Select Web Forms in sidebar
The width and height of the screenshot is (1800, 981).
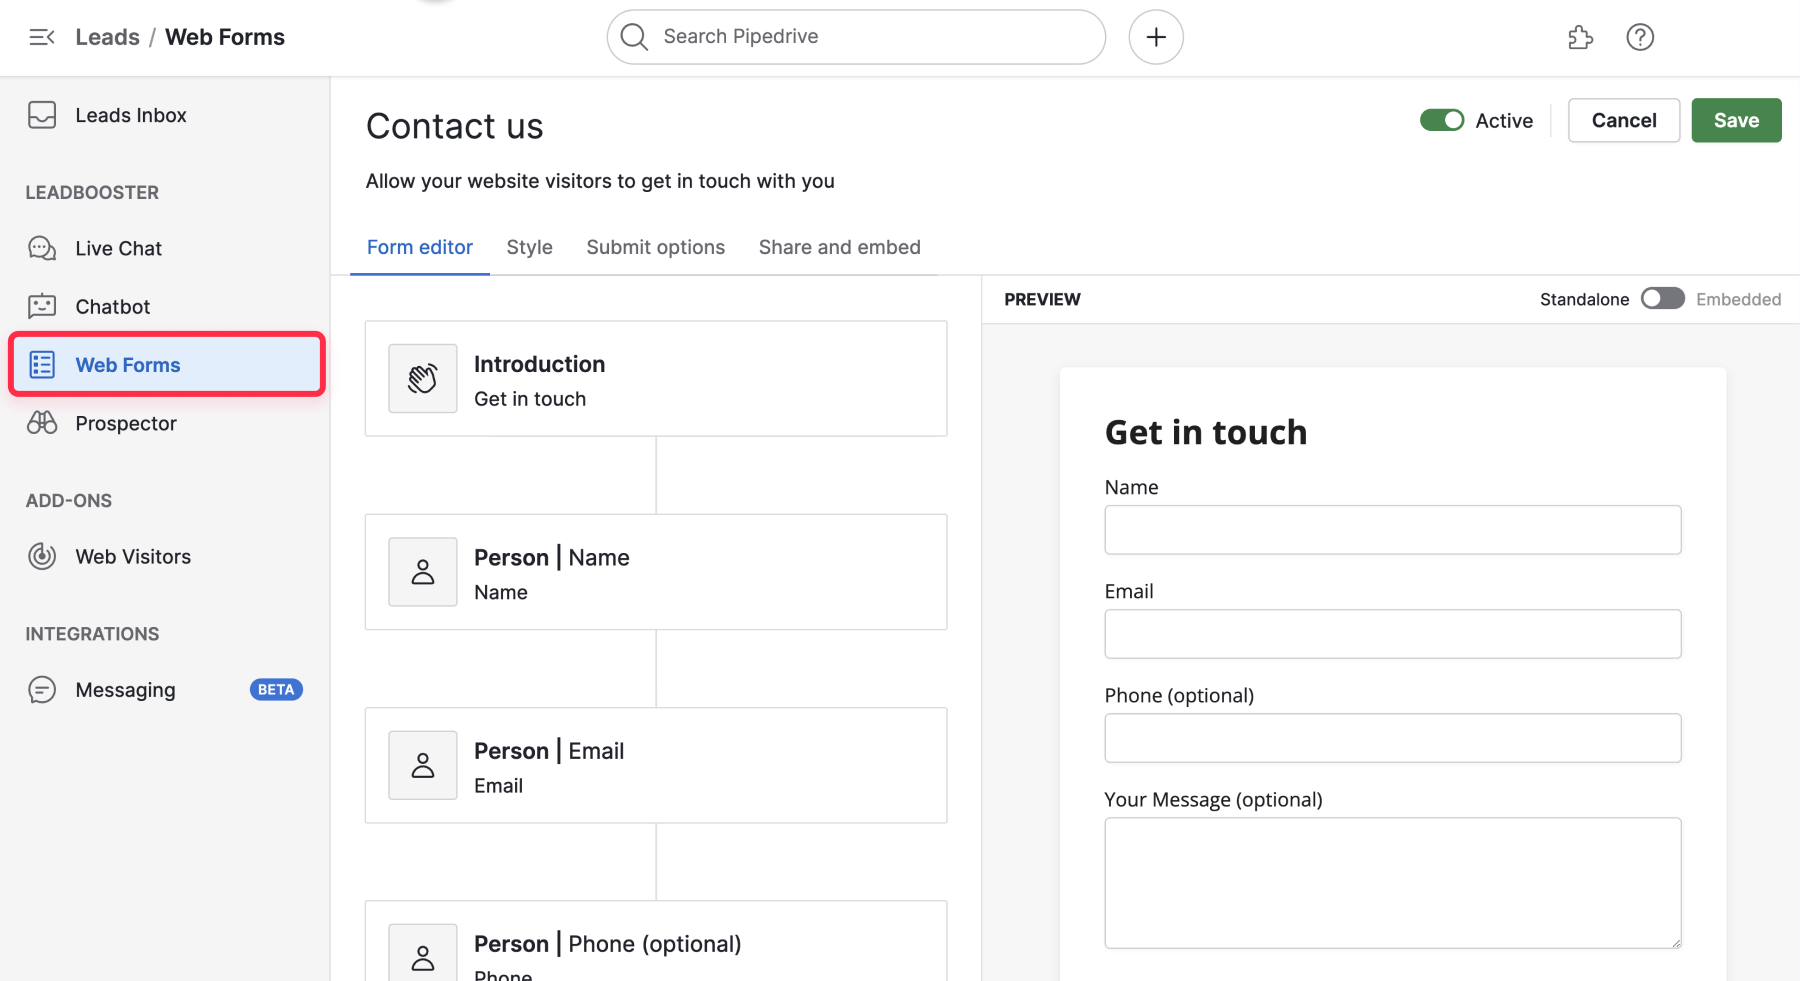(x=165, y=365)
